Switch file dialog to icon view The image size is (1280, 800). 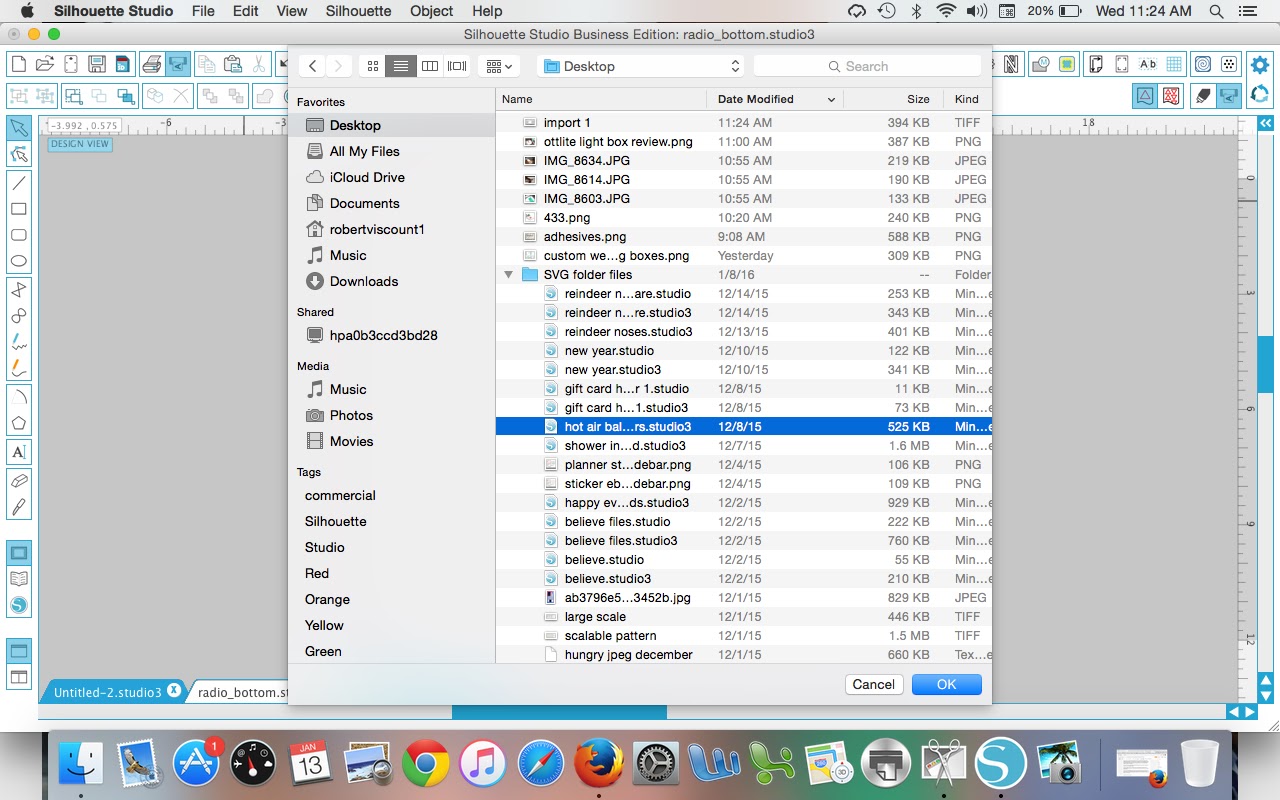(373, 66)
